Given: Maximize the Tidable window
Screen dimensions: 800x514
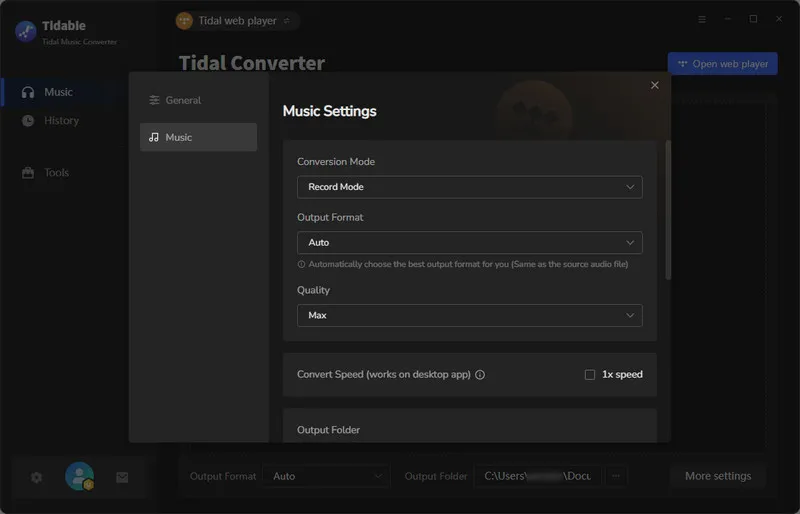Looking at the screenshot, I should 753,19.
